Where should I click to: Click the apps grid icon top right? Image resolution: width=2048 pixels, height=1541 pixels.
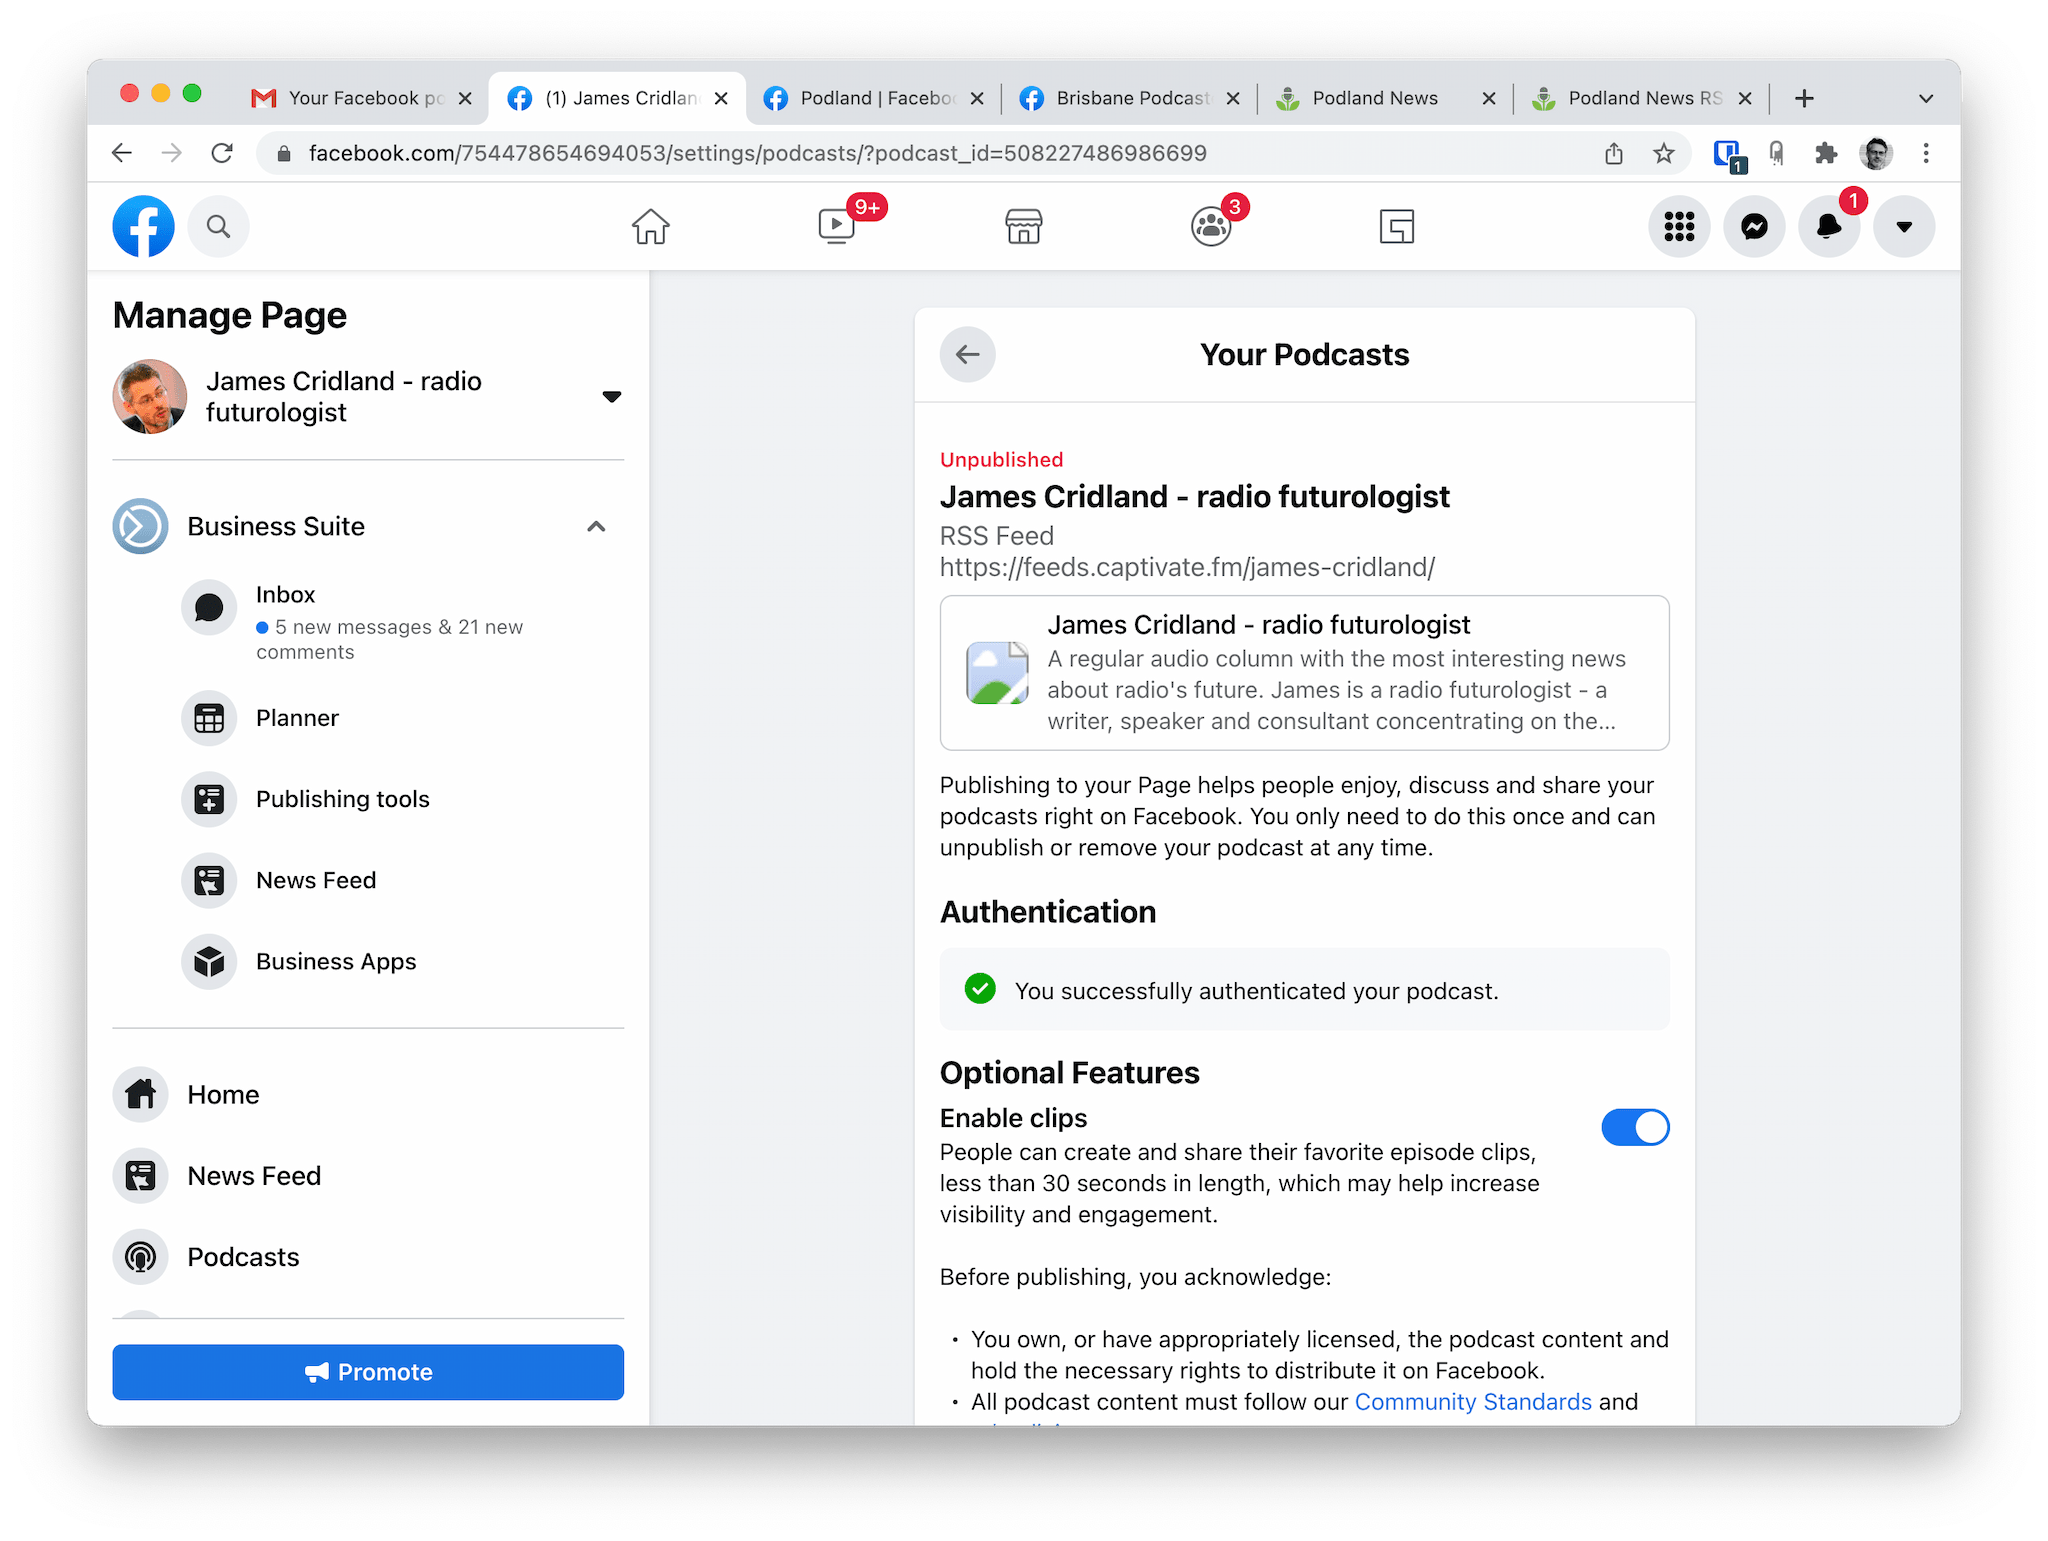point(1680,227)
